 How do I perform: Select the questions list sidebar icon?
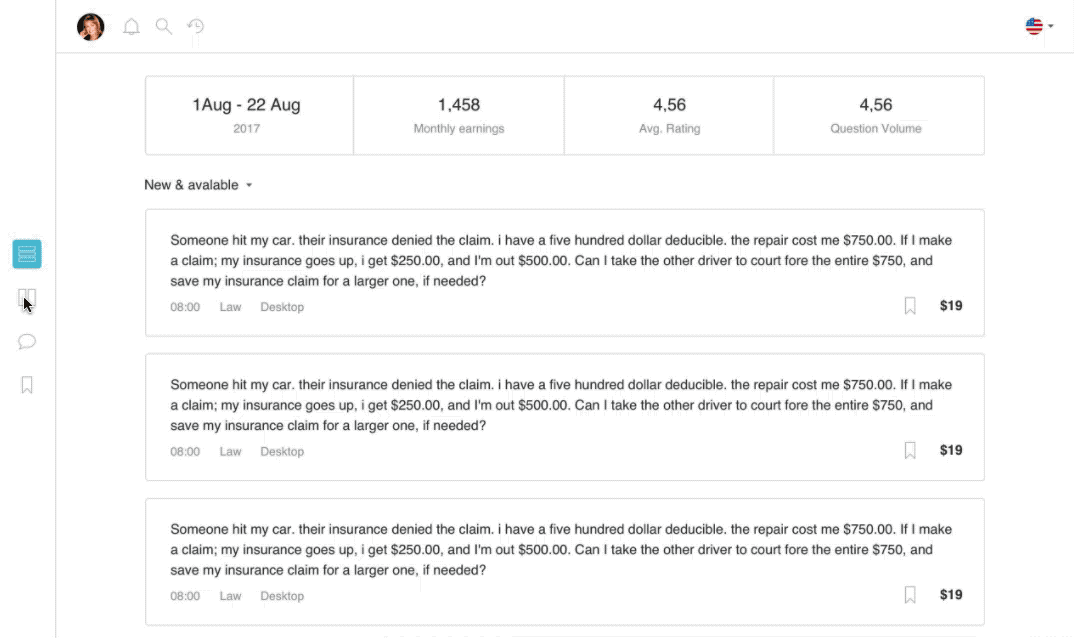coord(27,254)
